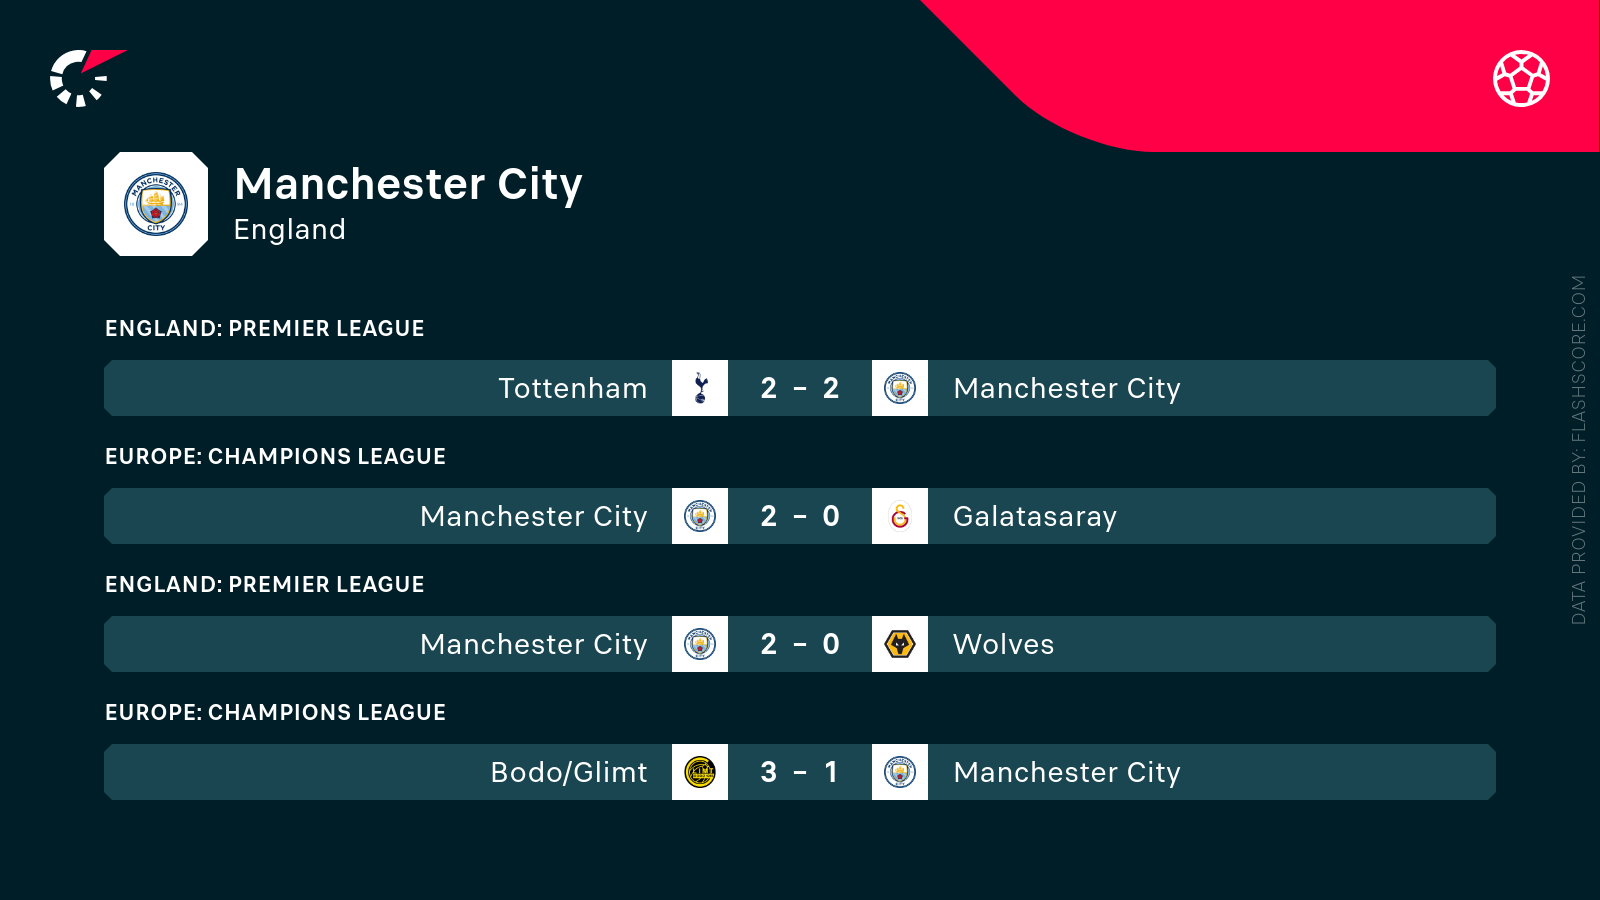Click the Wolves team name
The image size is (1600, 900).
pos(1003,644)
